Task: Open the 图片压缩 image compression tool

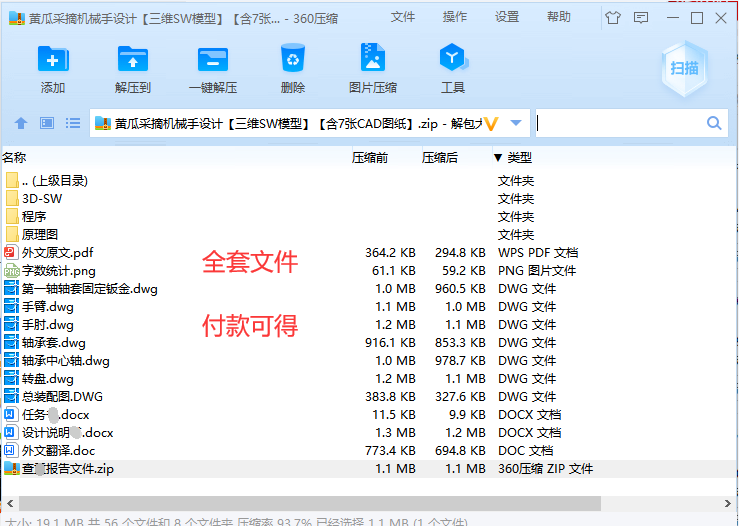Action: (373, 58)
